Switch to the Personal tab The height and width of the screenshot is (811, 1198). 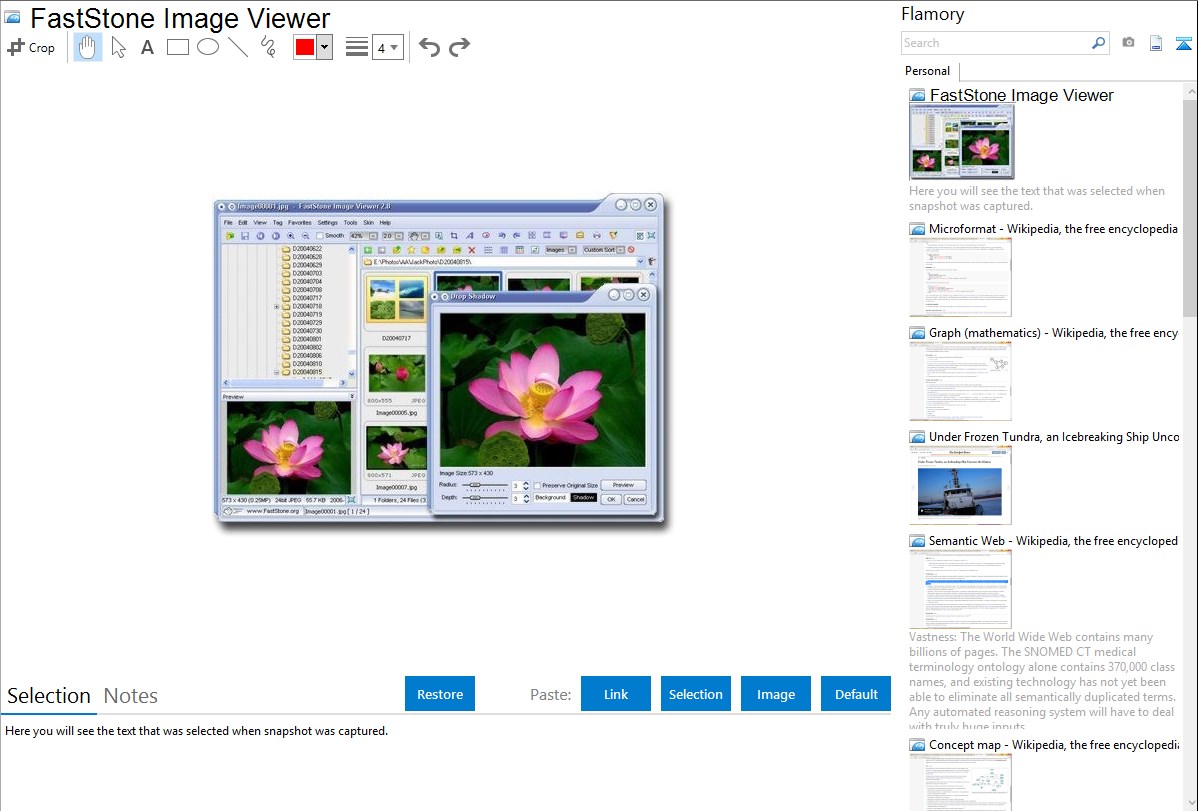[x=928, y=71]
